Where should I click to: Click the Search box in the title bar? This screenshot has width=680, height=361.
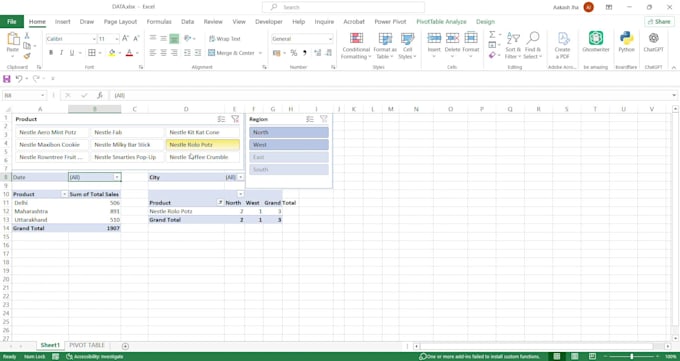(x=343, y=7)
